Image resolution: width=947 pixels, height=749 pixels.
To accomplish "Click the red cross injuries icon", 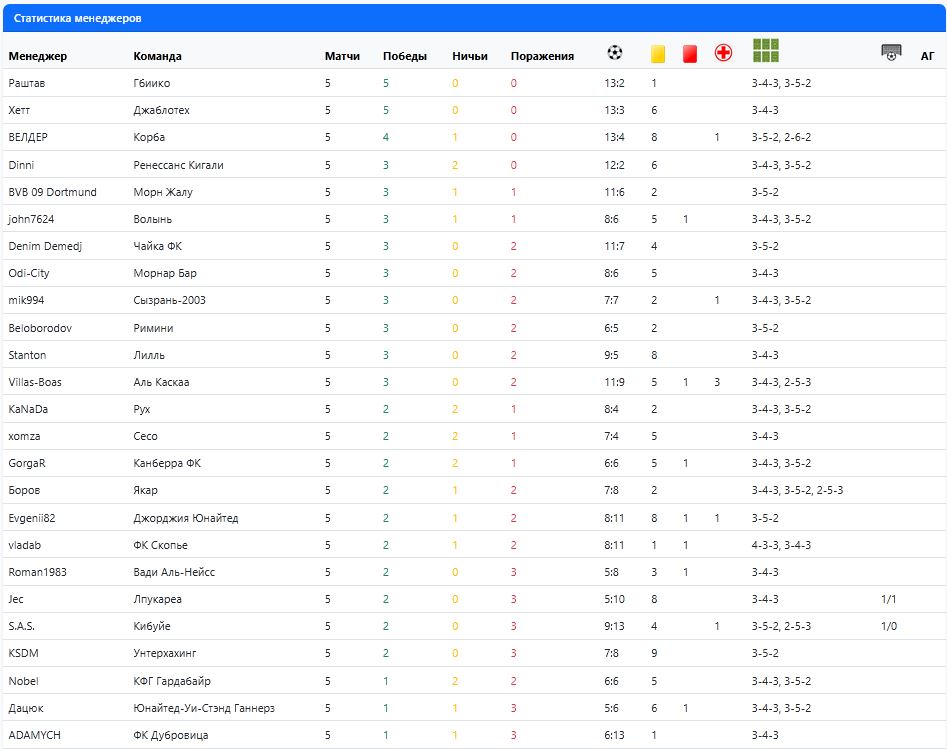I will (x=723, y=53).
